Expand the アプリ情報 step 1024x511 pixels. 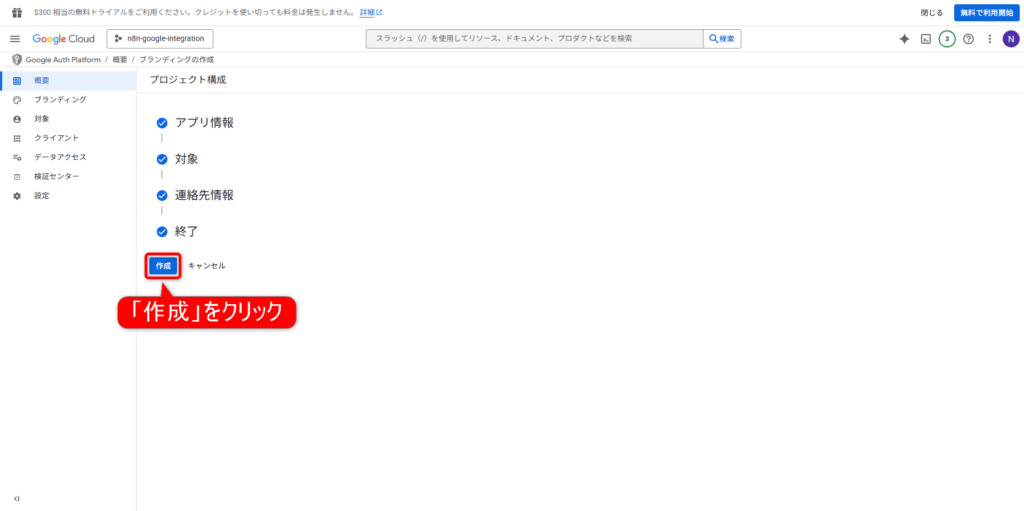pos(204,123)
